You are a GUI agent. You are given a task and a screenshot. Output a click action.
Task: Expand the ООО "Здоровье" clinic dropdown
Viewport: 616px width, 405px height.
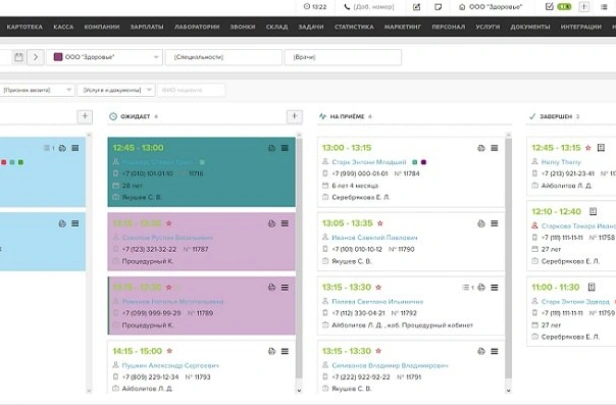106,57
